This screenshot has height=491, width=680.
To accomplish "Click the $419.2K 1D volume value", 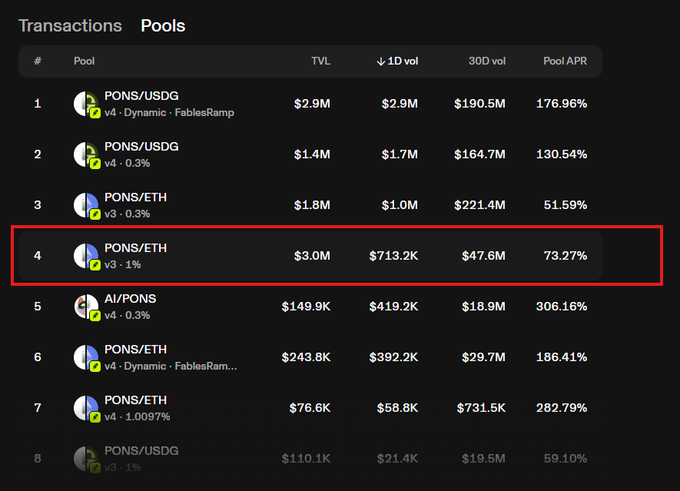I will (394, 307).
